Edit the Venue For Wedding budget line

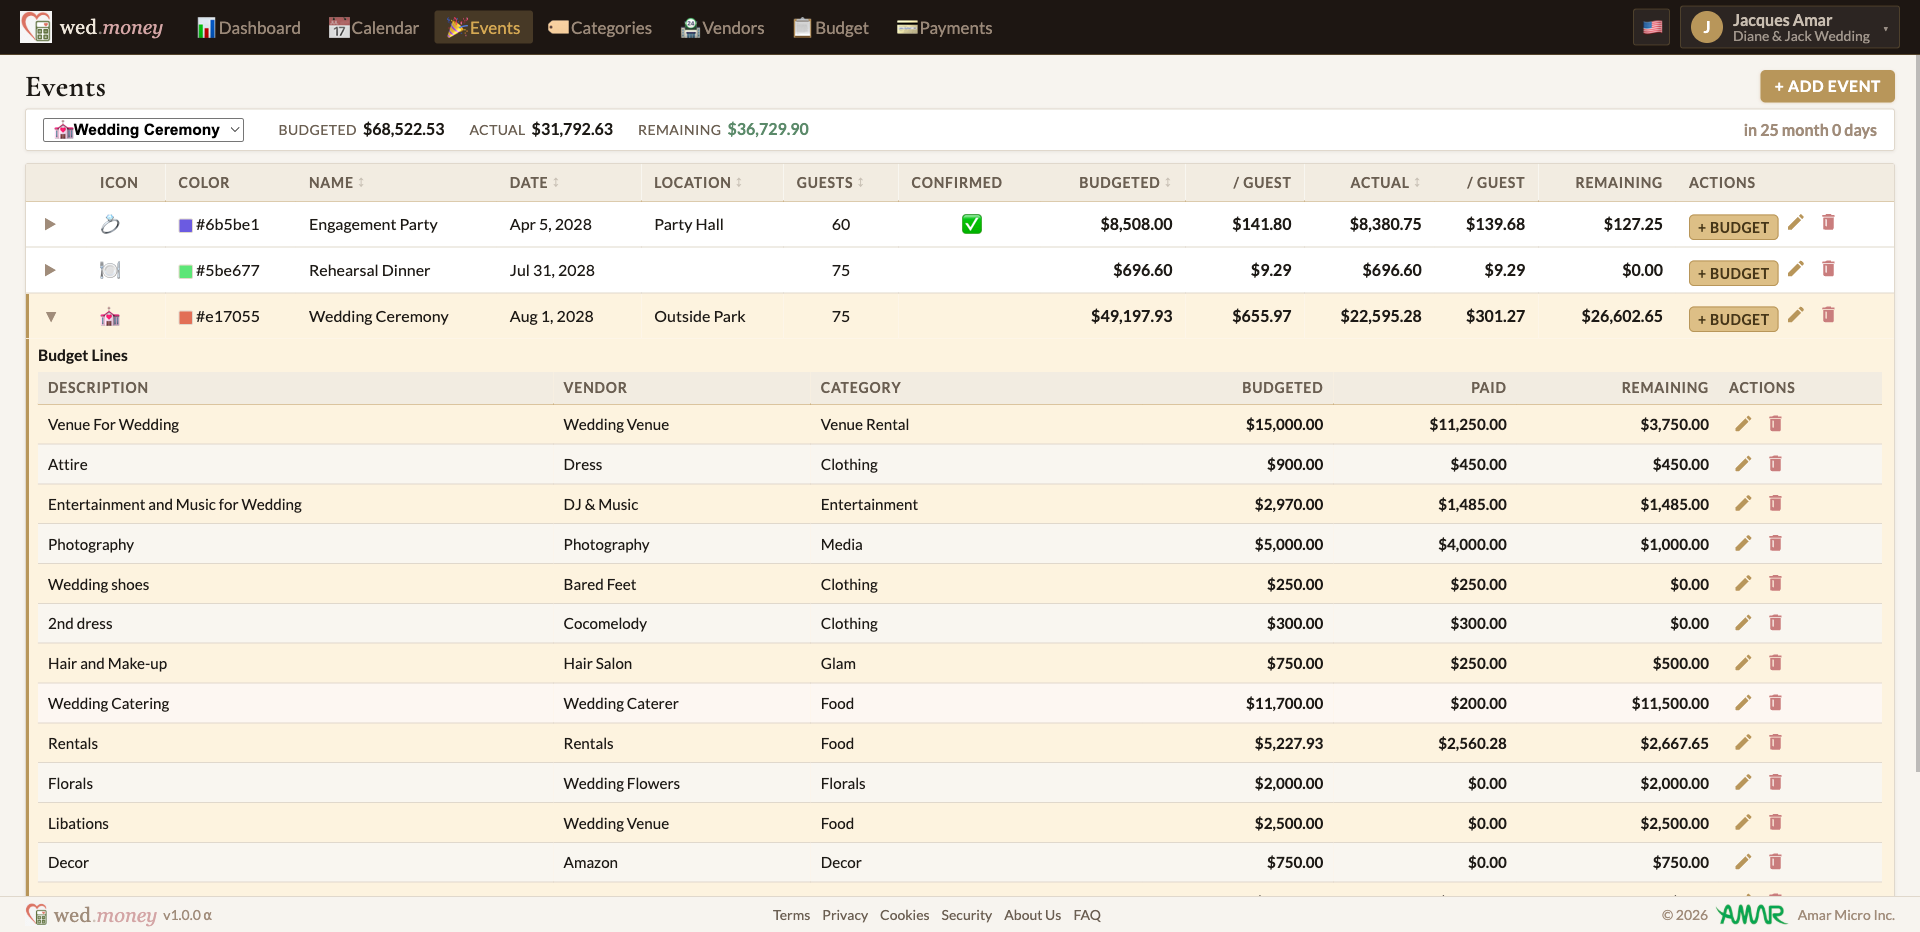[1743, 424]
